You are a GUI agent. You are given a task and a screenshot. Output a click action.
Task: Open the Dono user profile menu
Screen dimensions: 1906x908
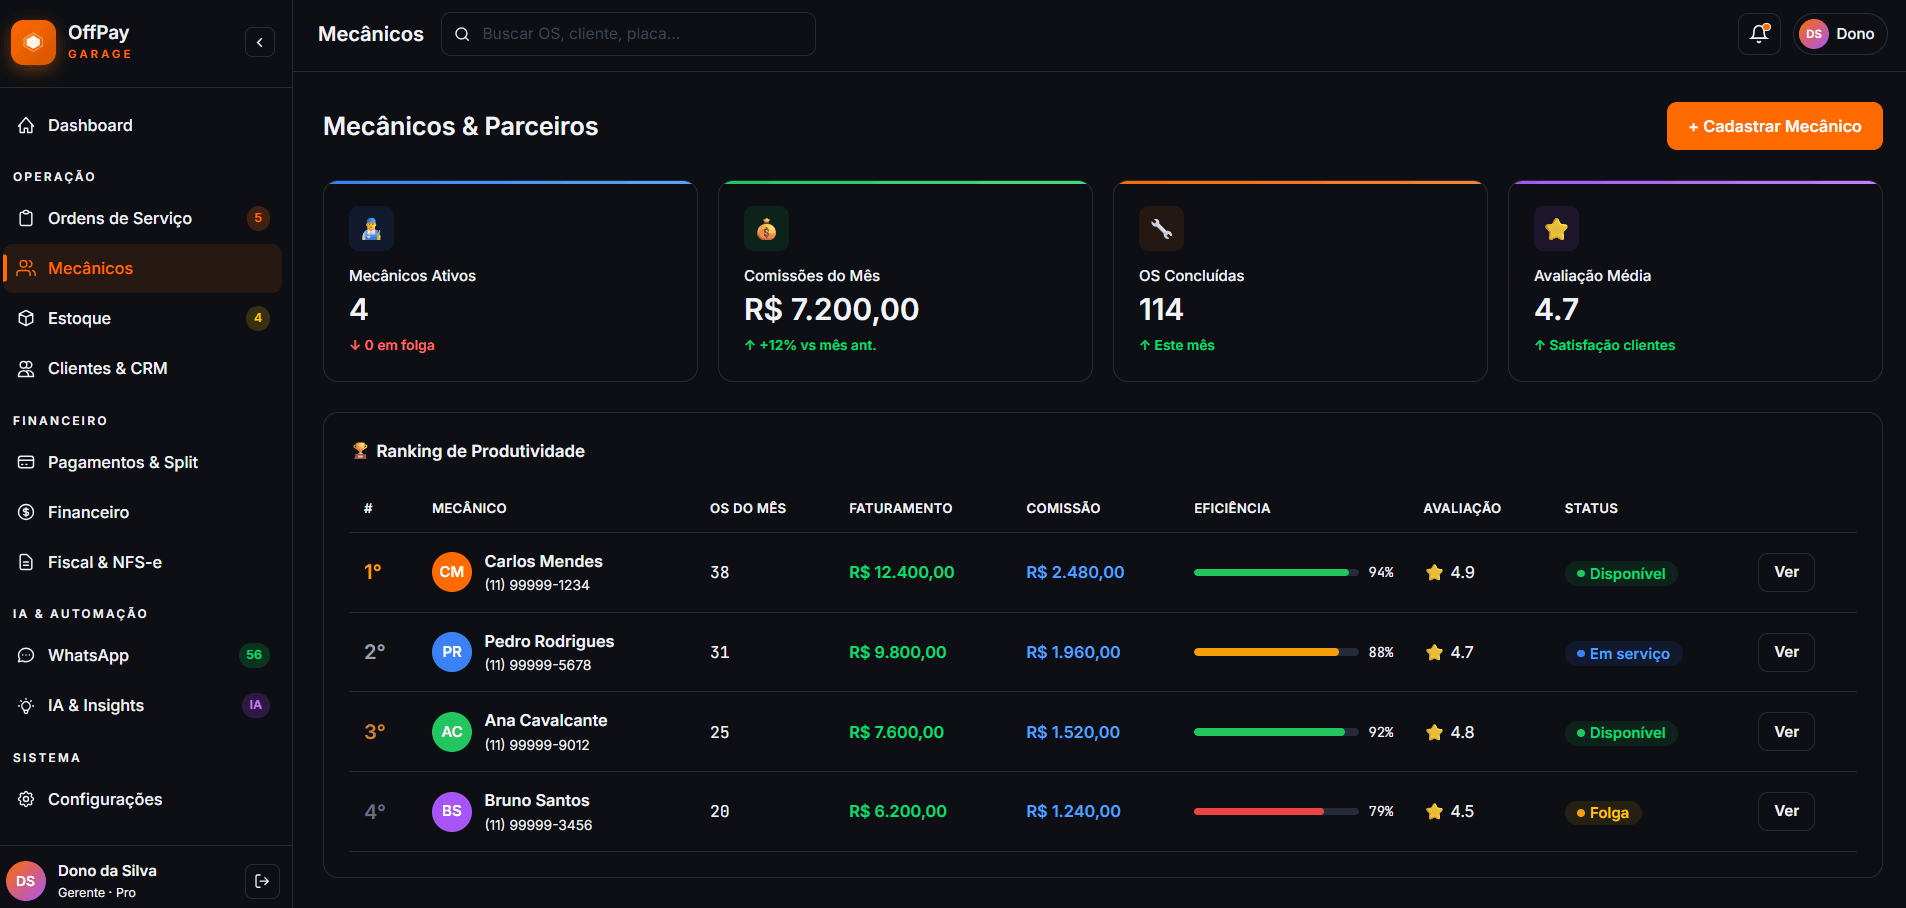1839,34
